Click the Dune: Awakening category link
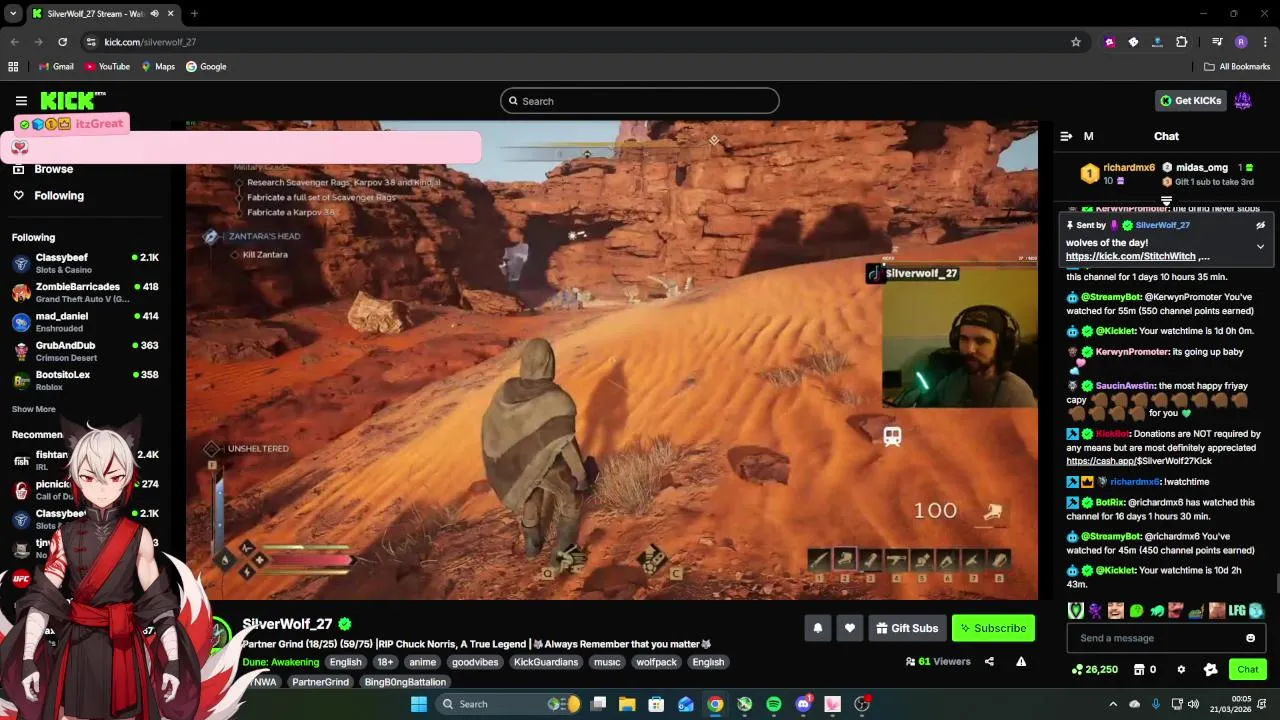The height and width of the screenshot is (720, 1280). click(x=281, y=662)
